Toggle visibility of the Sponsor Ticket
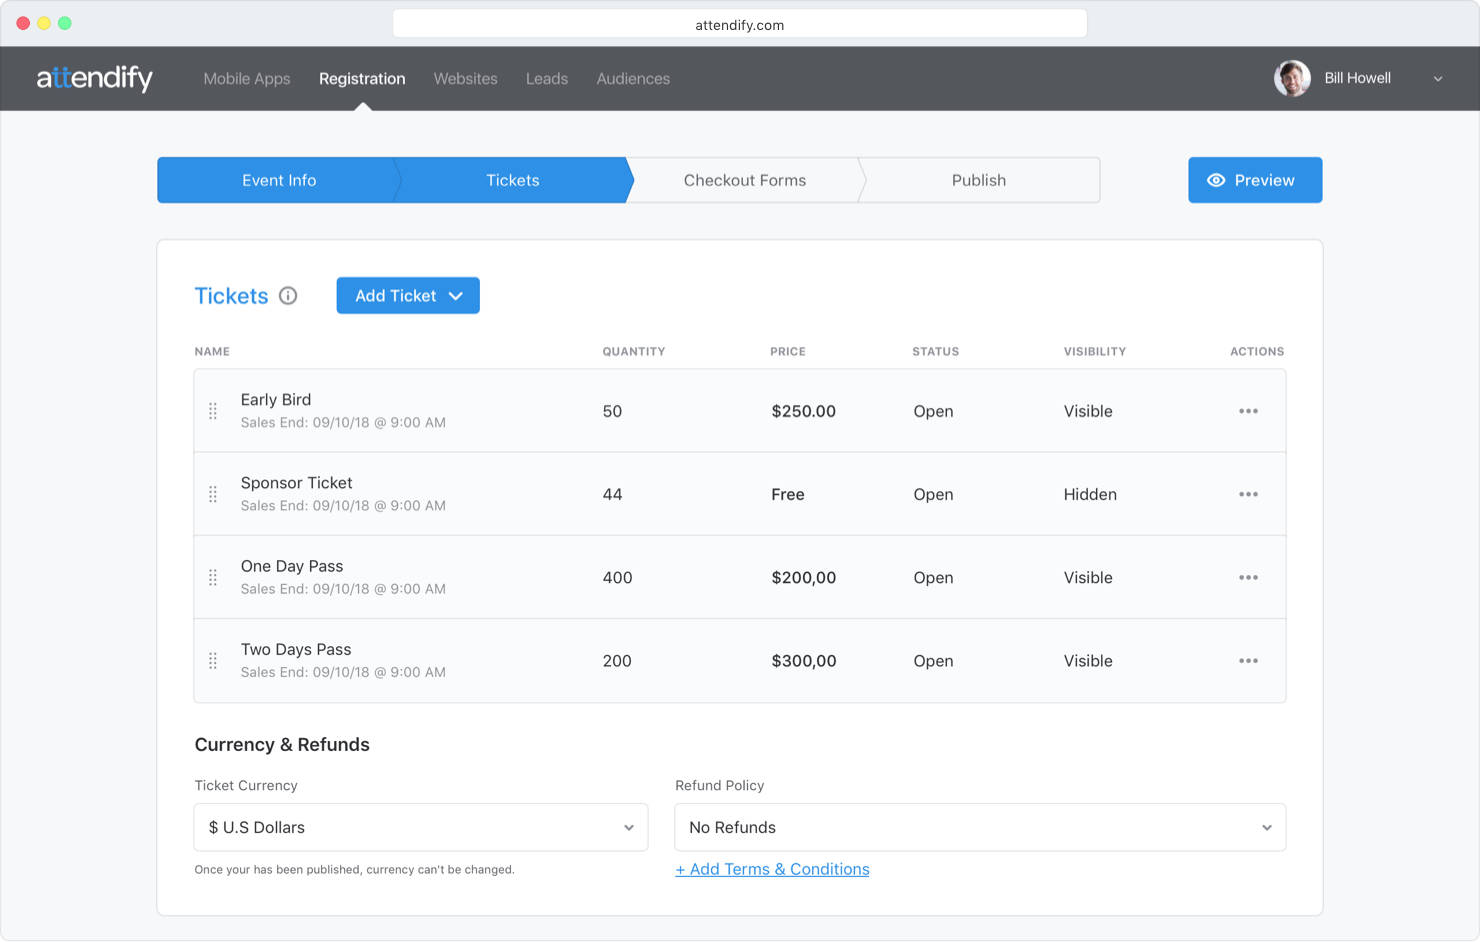 tap(1090, 493)
